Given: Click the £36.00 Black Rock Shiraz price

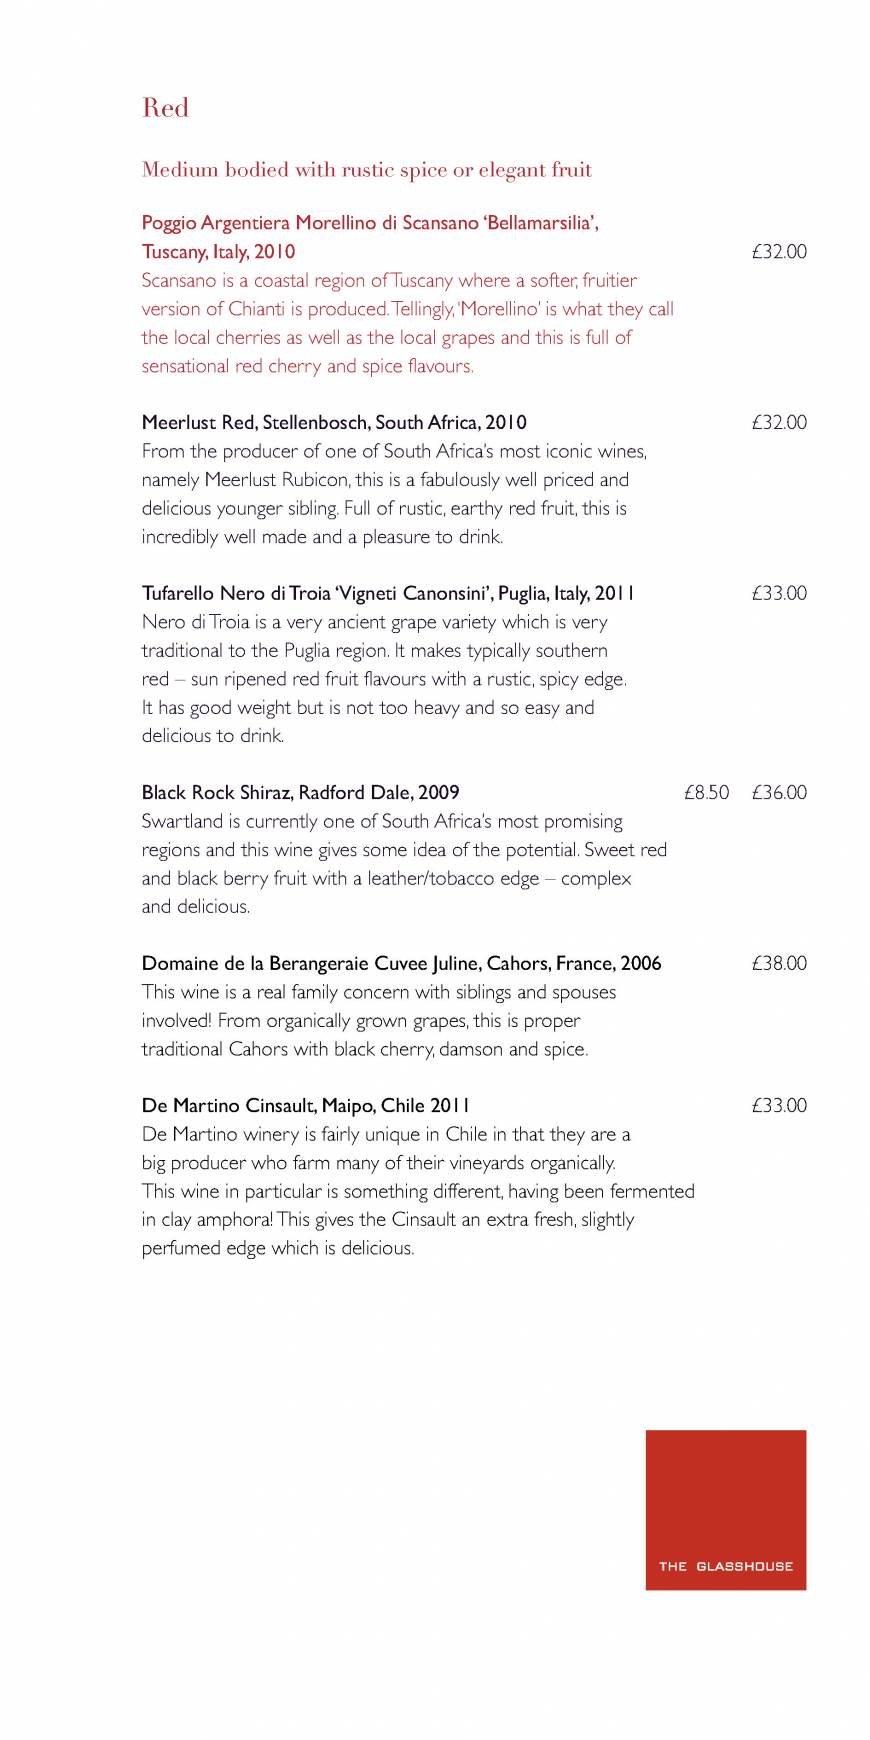Looking at the screenshot, I should tap(779, 792).
